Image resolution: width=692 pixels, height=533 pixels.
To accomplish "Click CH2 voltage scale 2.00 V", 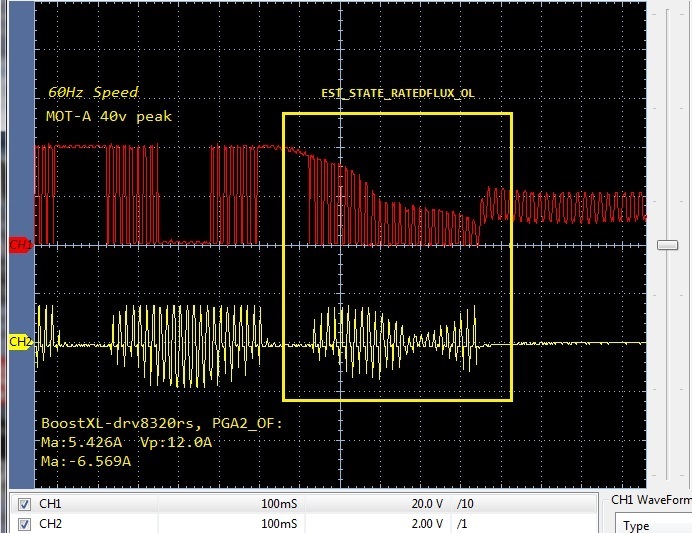I will click(427, 524).
